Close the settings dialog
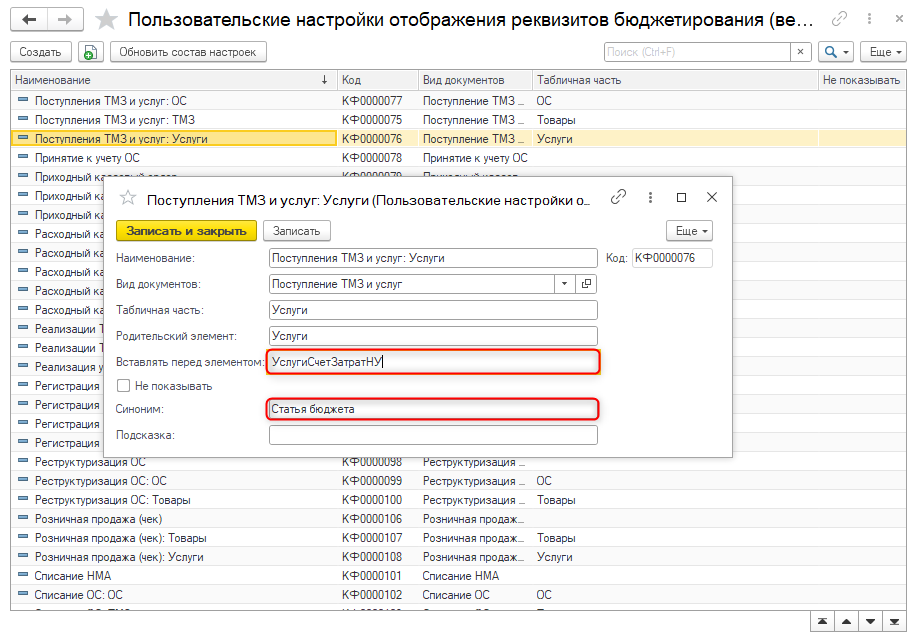The width and height of the screenshot is (917, 638). [x=712, y=198]
